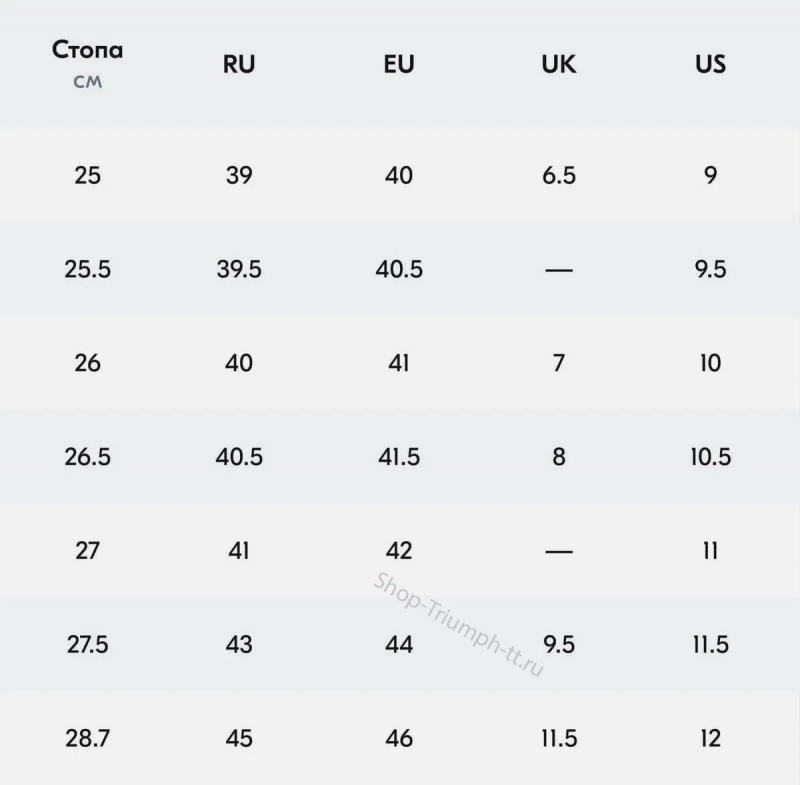Image resolution: width=800 pixels, height=785 pixels.
Task: Click the RU column header
Action: tap(239, 65)
